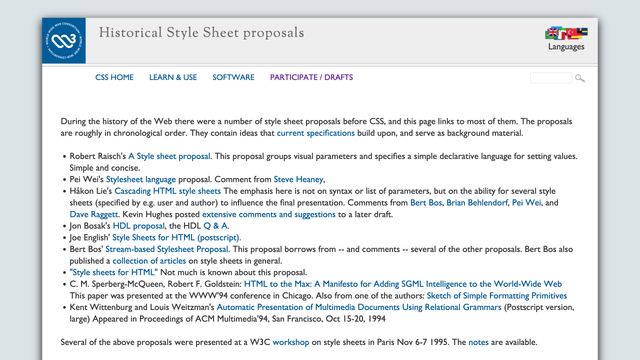Open Cascading HTML style sheets link
The image size is (640, 360).
point(168,191)
